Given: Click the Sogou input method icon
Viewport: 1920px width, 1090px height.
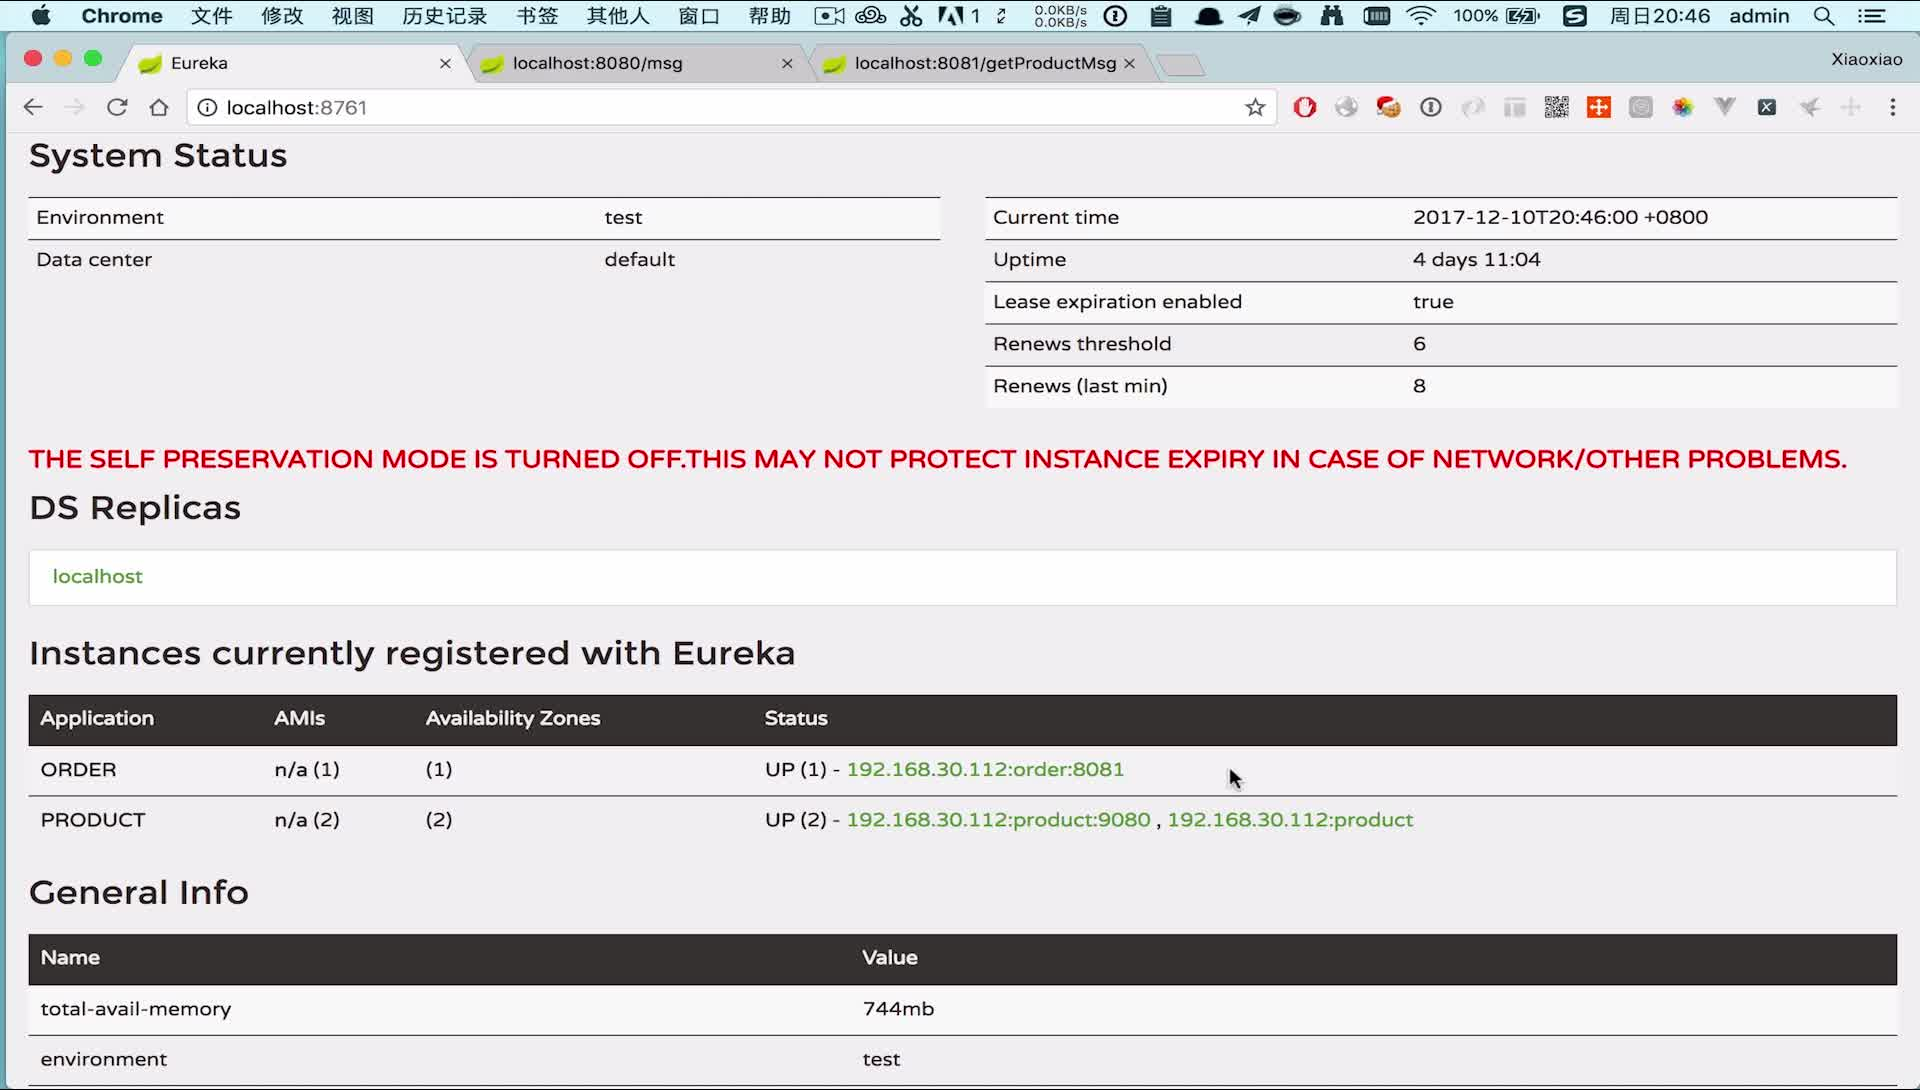Looking at the screenshot, I should coord(1575,16).
